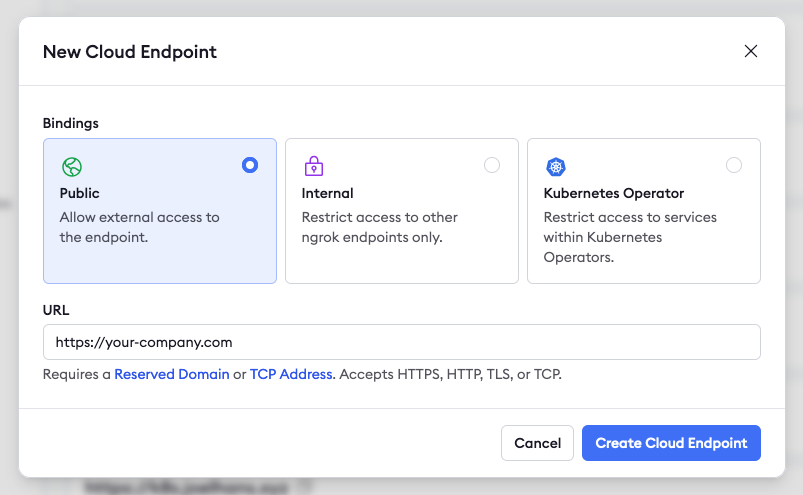This screenshot has height=495, width=803.
Task: Click the Internal card title text
Action: [x=327, y=193]
